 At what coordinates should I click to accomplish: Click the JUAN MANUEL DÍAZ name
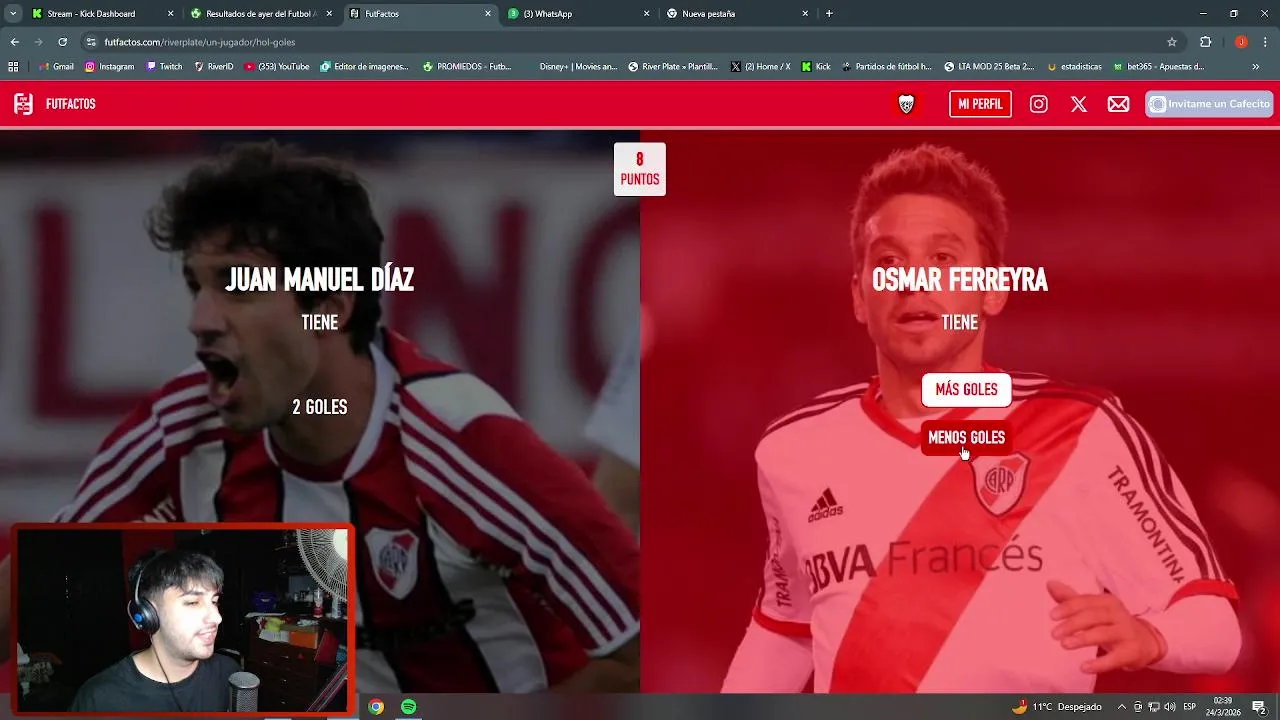click(320, 280)
